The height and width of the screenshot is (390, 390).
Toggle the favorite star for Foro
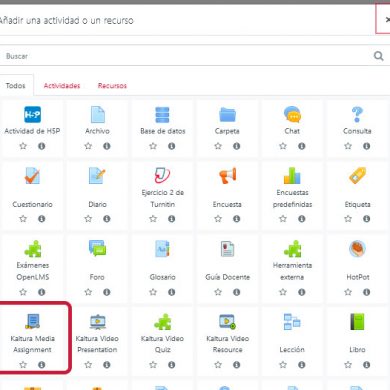pos(88,292)
